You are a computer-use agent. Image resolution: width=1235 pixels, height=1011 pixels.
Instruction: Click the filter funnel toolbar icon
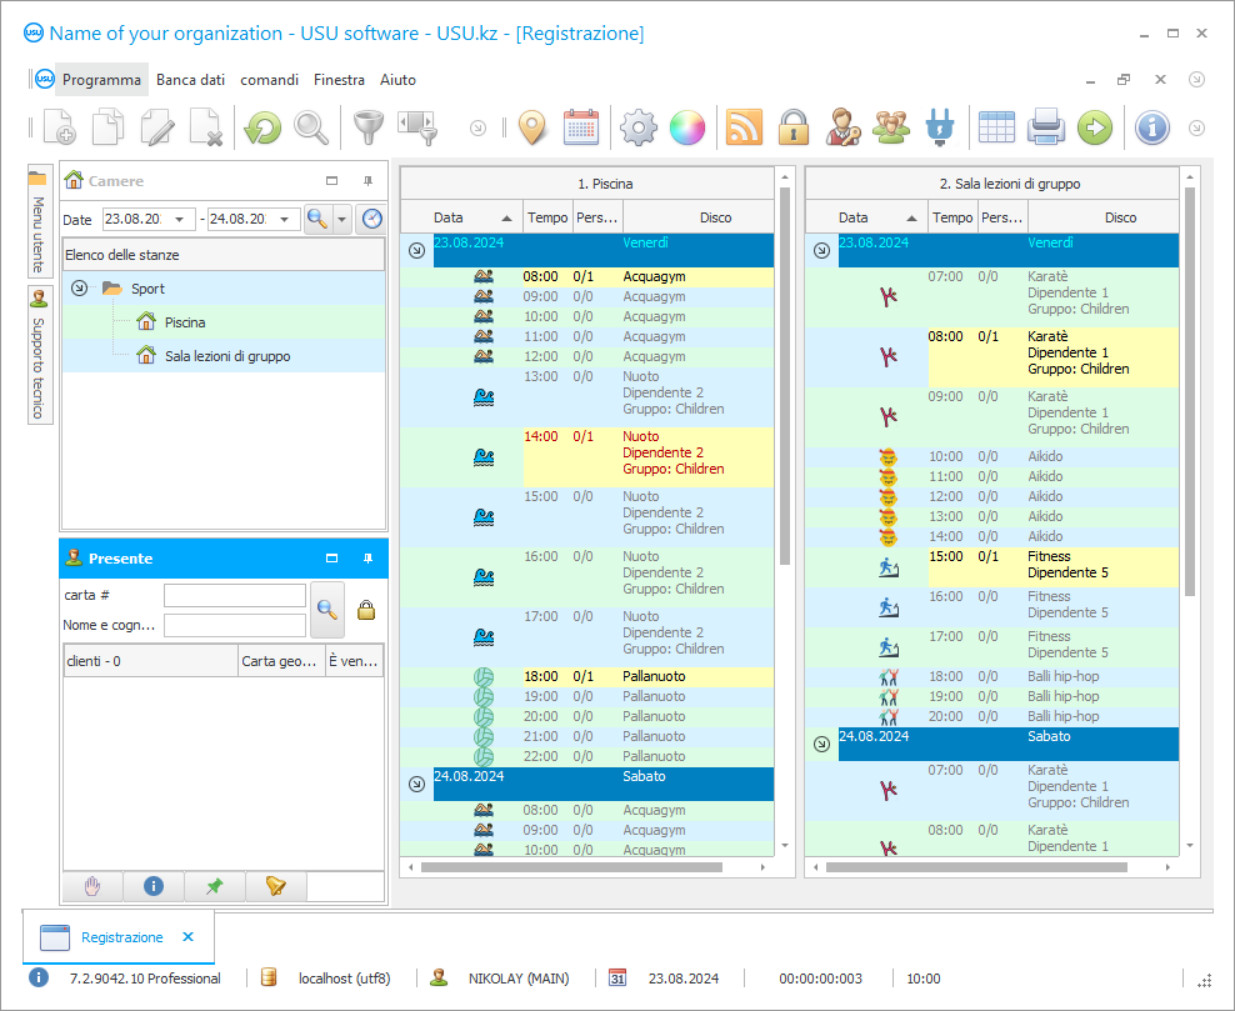[x=368, y=128]
